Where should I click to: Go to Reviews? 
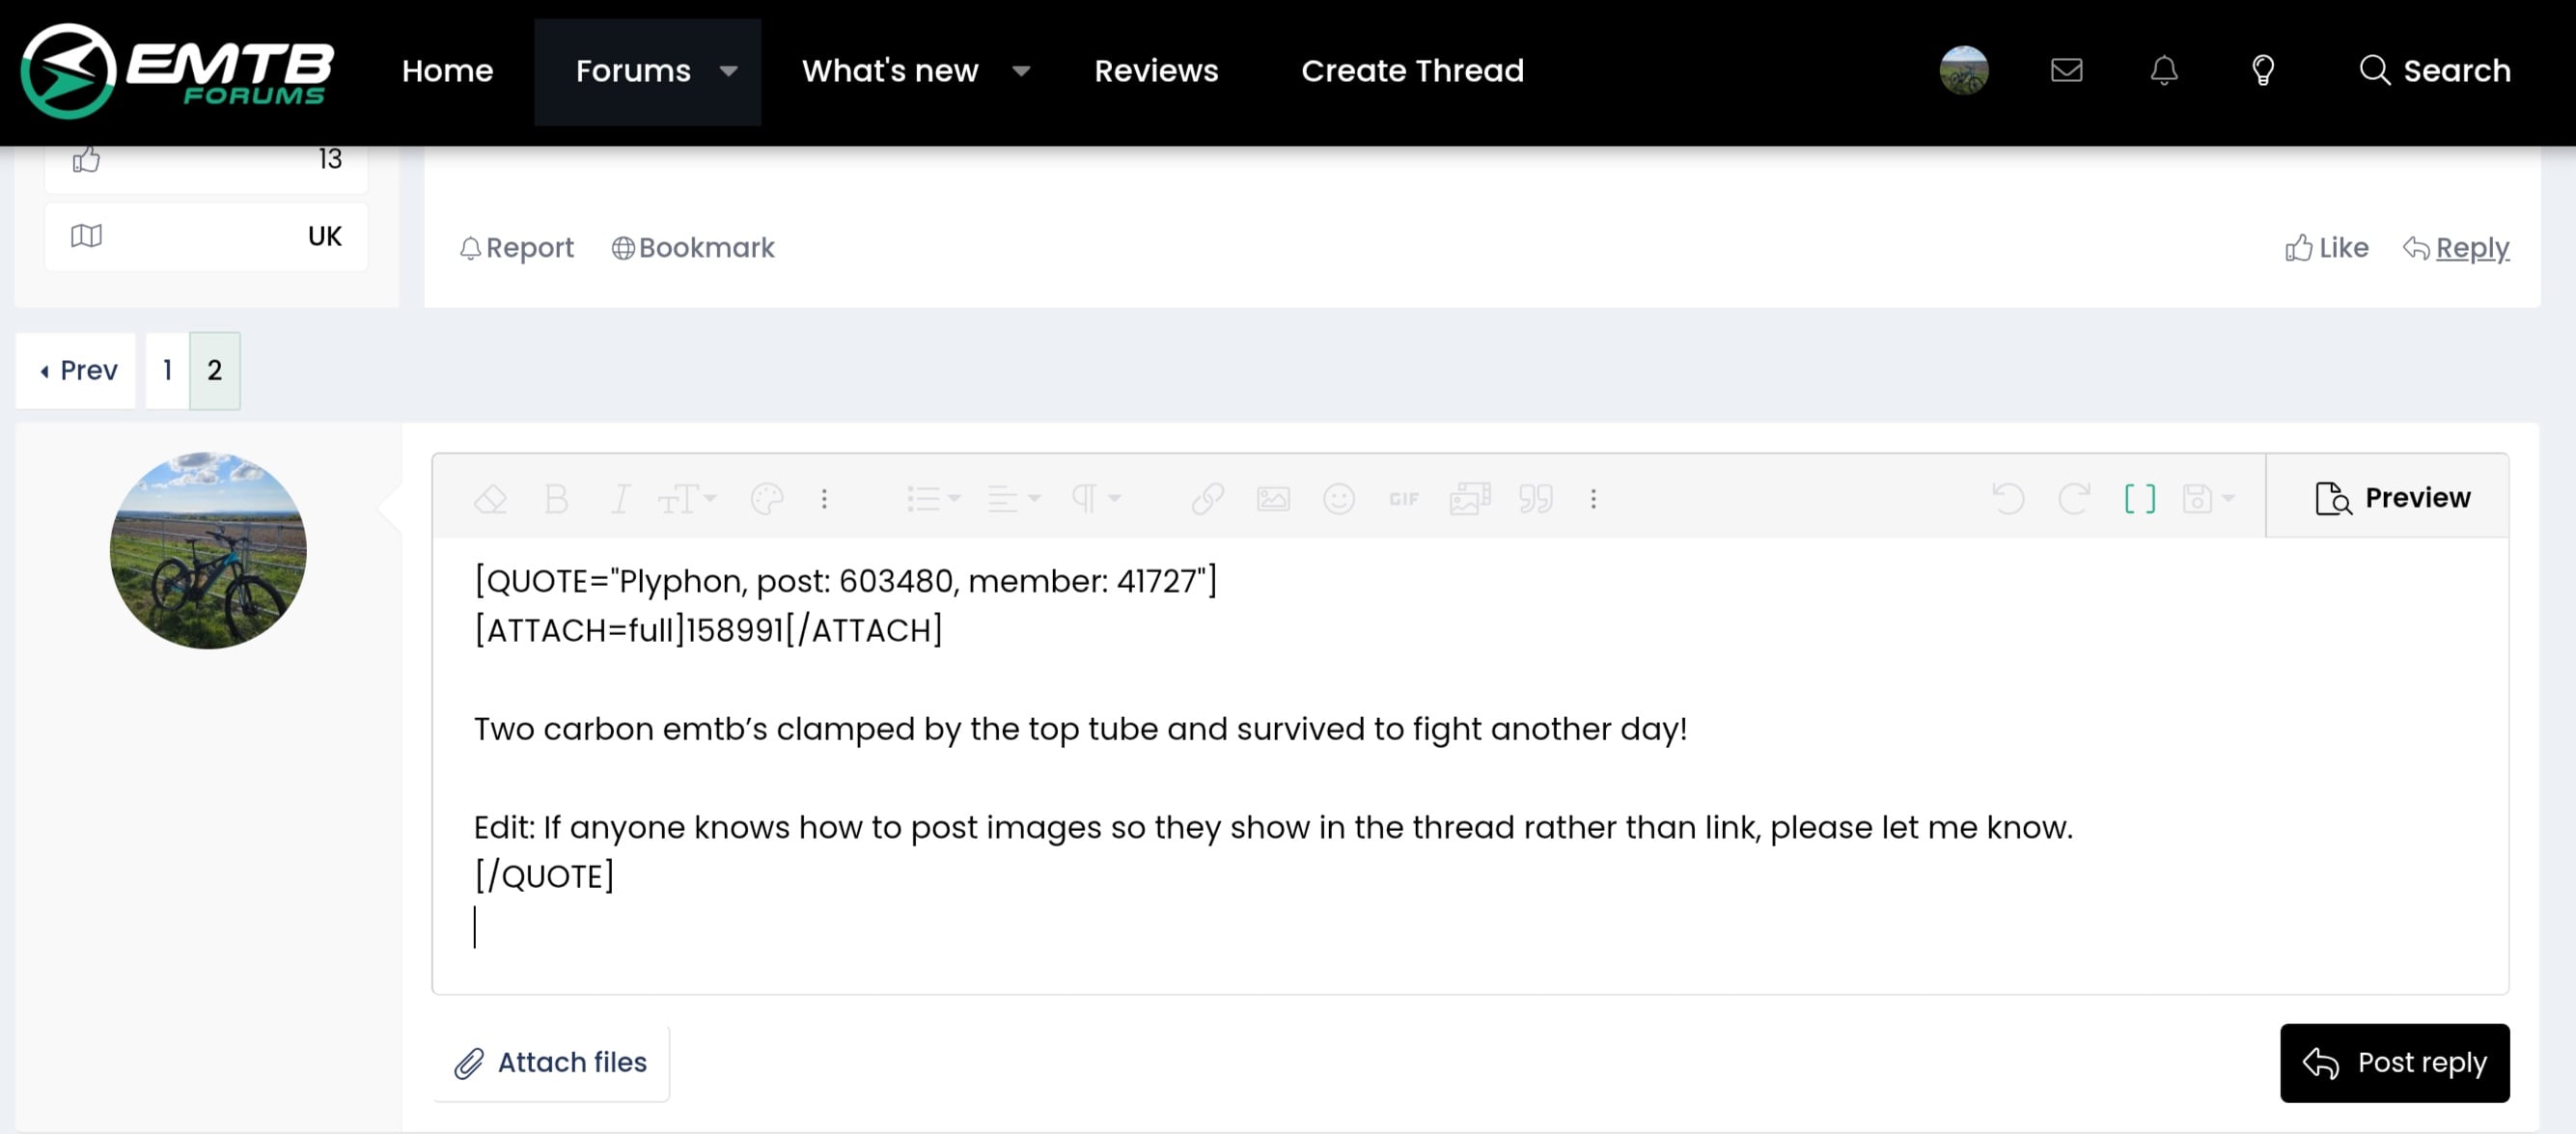click(1156, 71)
